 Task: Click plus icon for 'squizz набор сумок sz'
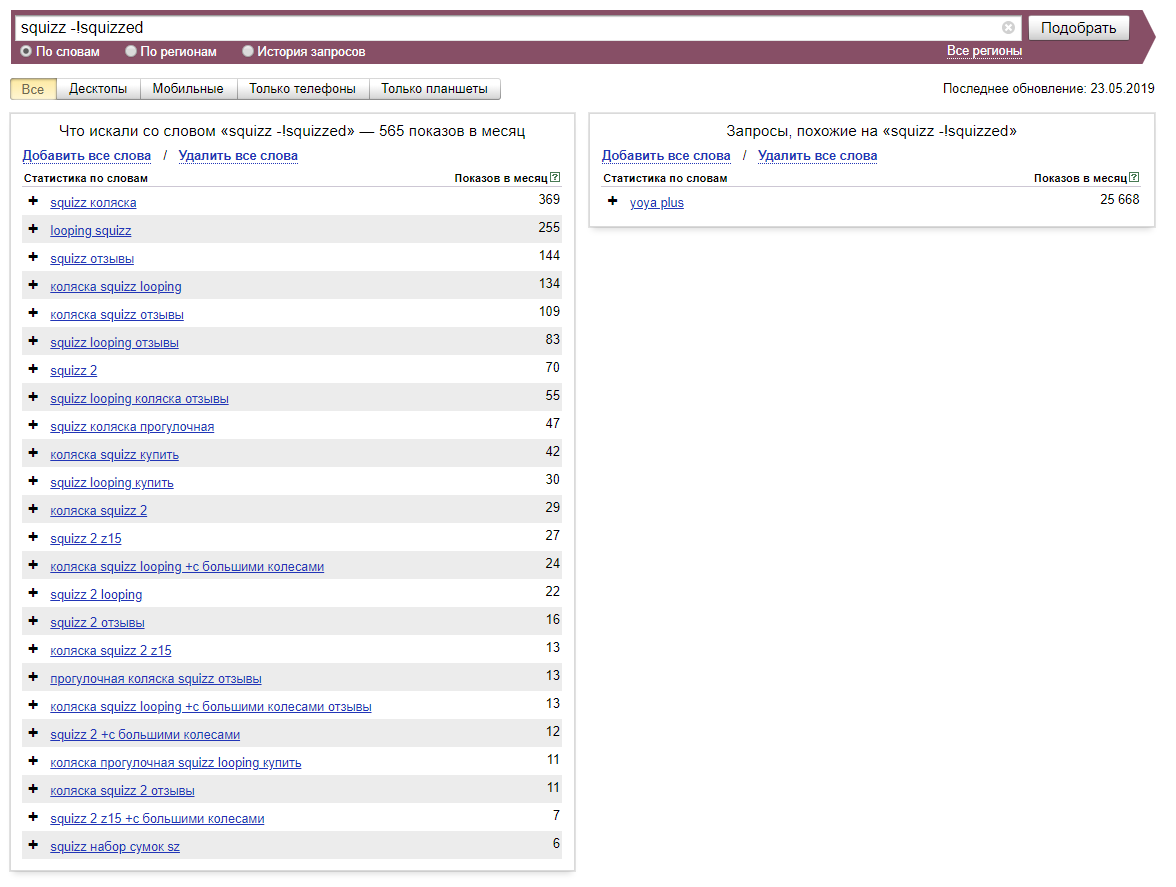tap(33, 845)
